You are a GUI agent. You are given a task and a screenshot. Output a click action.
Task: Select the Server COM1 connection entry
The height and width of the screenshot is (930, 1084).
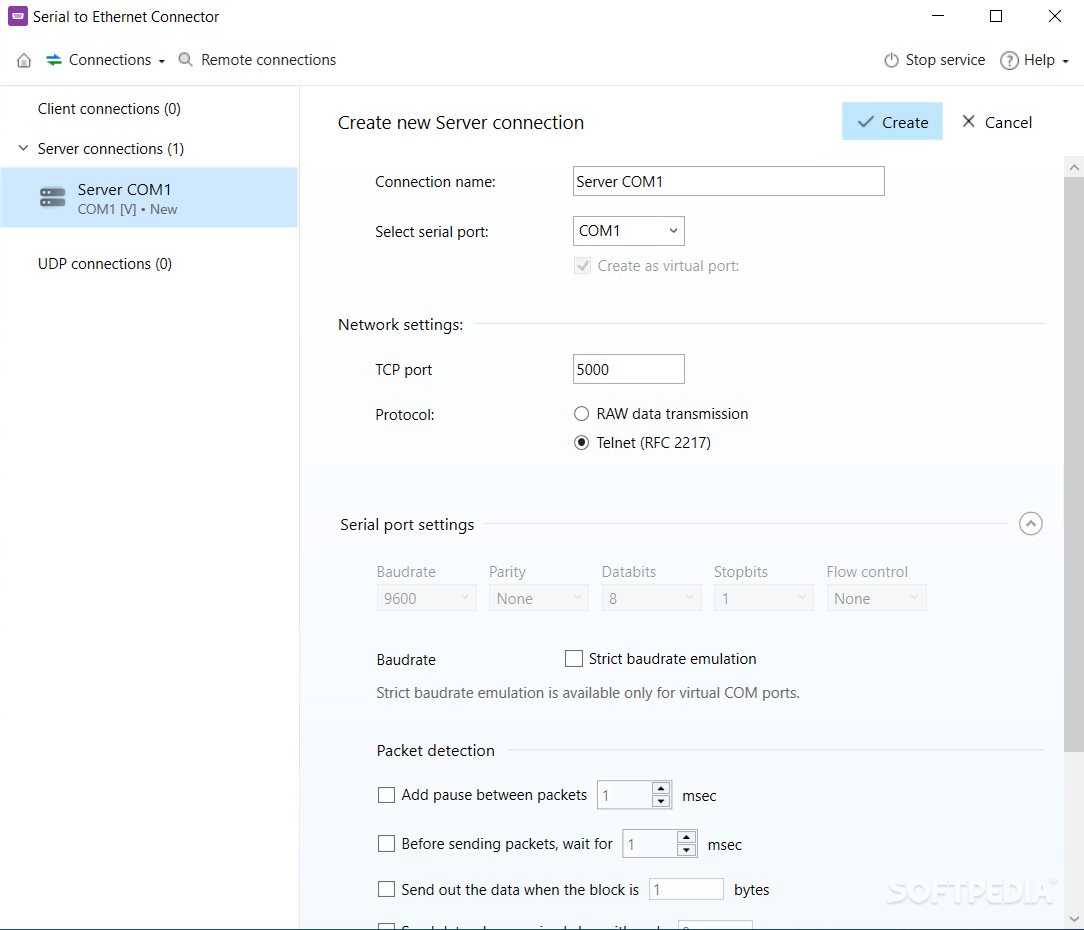pyautogui.click(x=149, y=197)
